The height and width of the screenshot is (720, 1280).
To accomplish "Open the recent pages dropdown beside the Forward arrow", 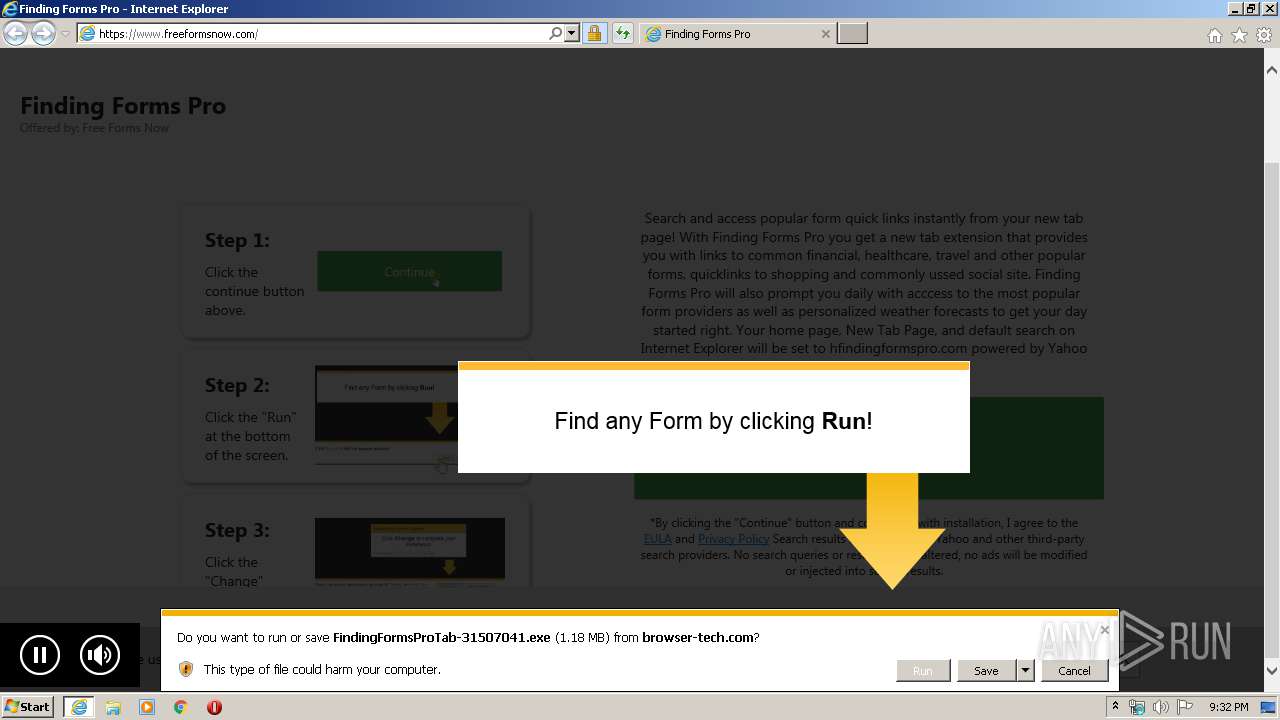I will click(65, 34).
